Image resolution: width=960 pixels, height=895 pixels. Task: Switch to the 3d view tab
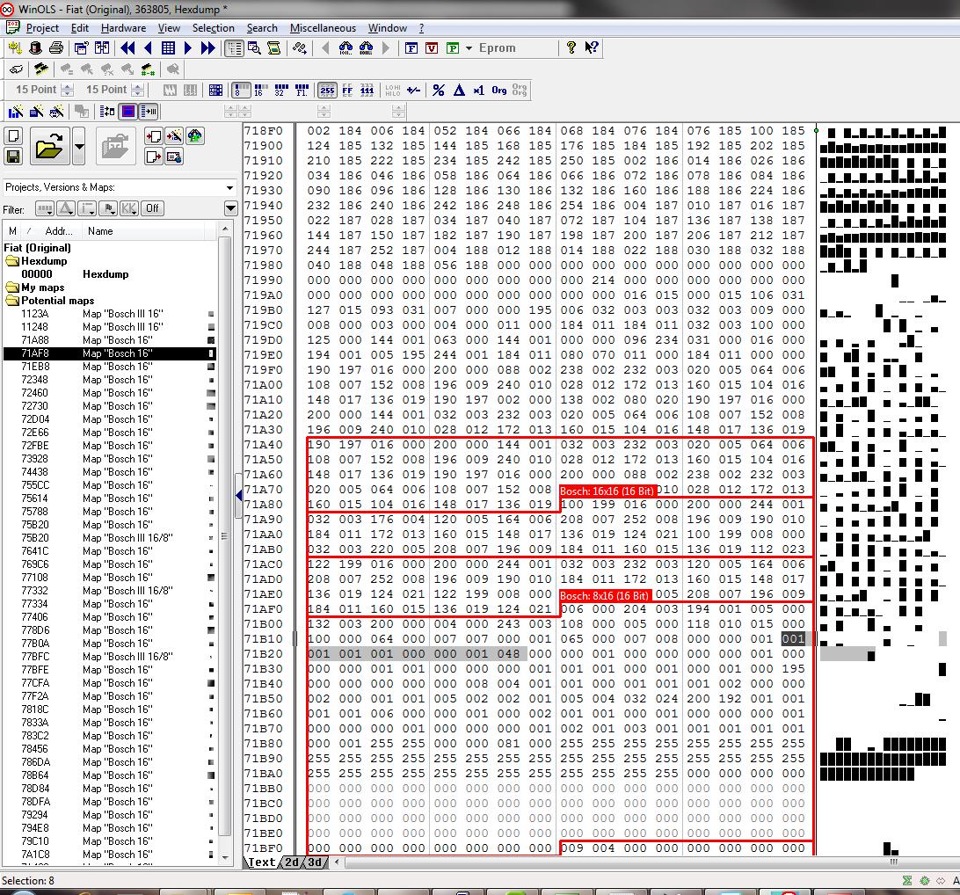[315, 862]
